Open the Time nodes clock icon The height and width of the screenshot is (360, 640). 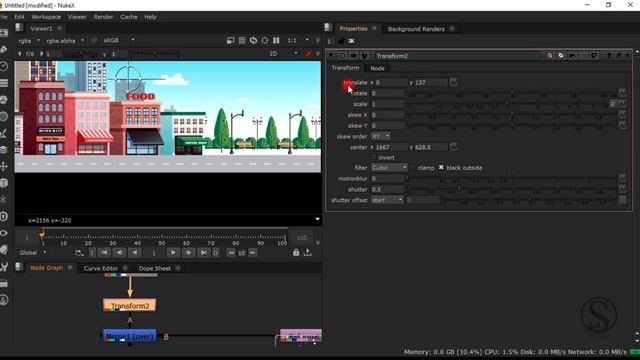click(4, 66)
